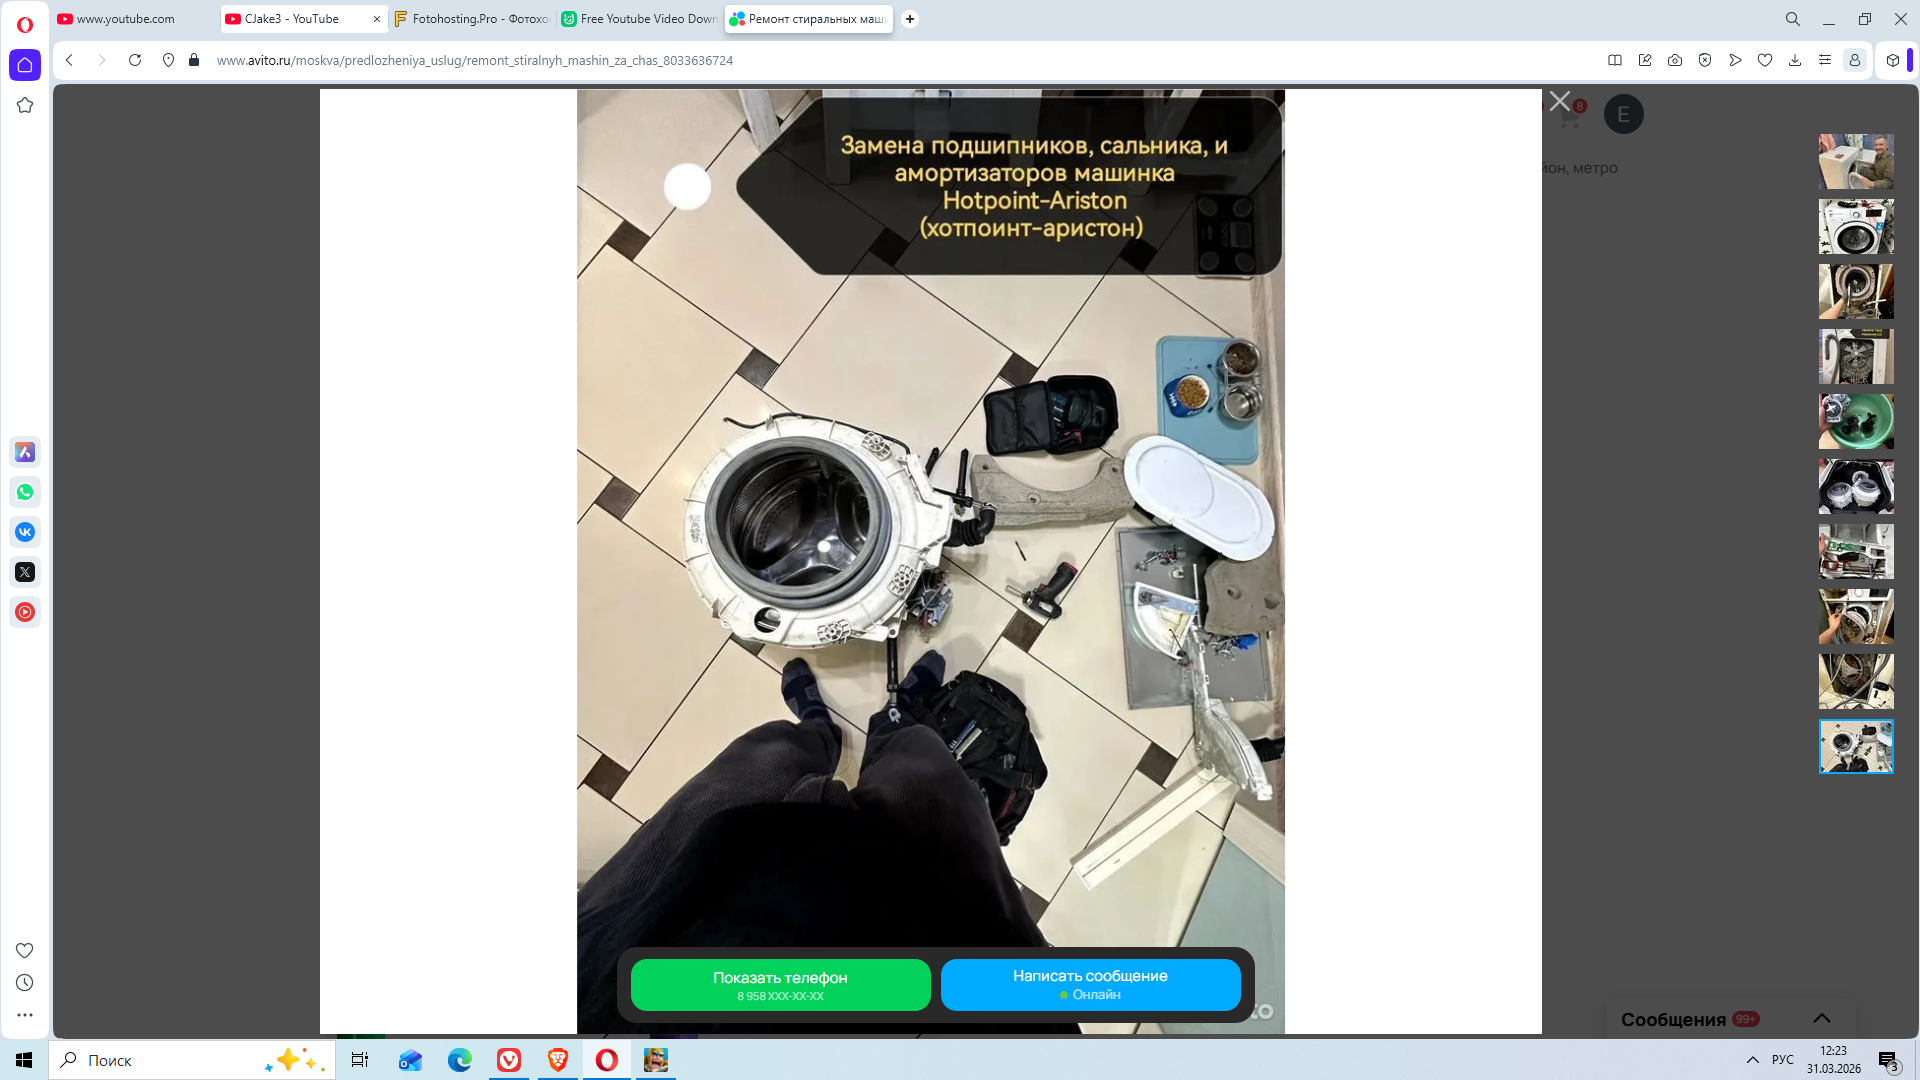This screenshot has width=1920, height=1080.
Task: Open downloads icon in address bar
Action: click(x=1795, y=60)
